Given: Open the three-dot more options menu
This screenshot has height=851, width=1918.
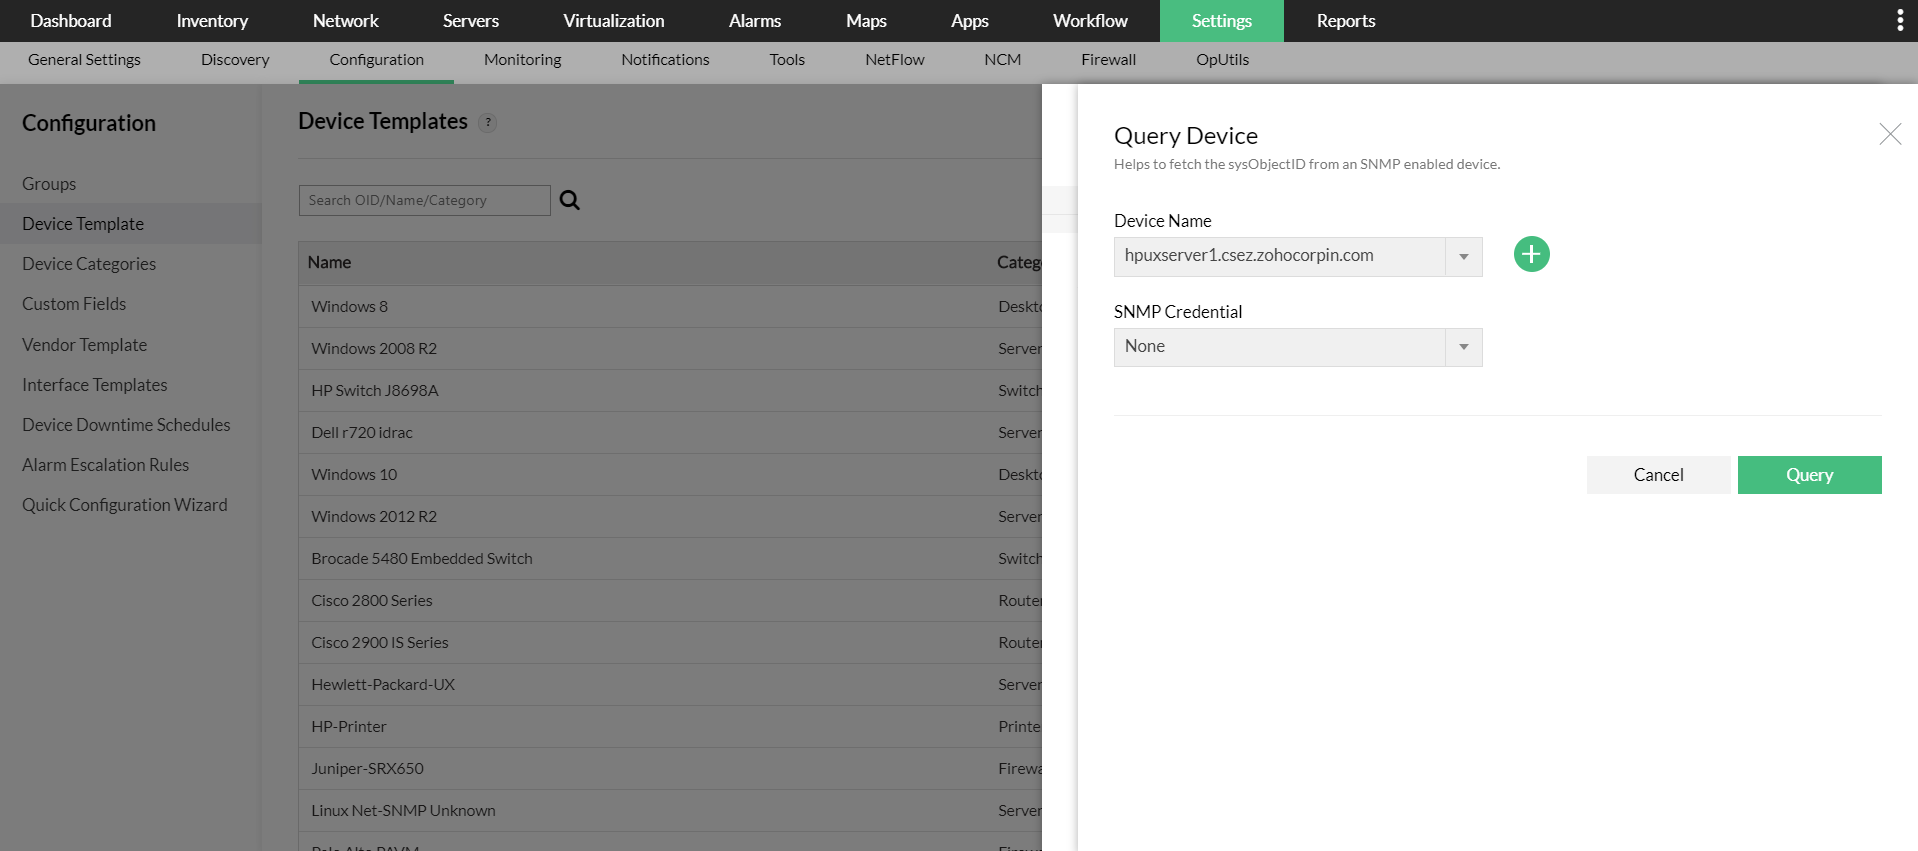Looking at the screenshot, I should point(1900,21).
